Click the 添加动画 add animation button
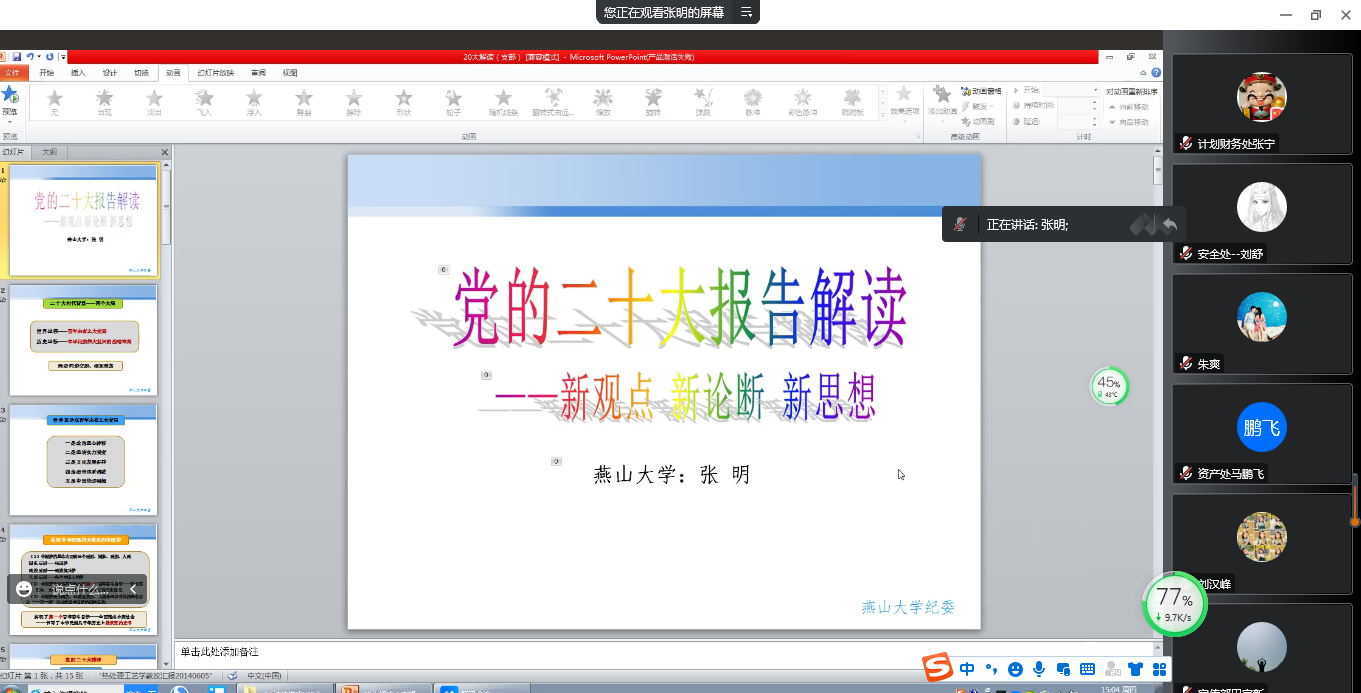Screen dimensions: 1361x693 click(x=942, y=102)
